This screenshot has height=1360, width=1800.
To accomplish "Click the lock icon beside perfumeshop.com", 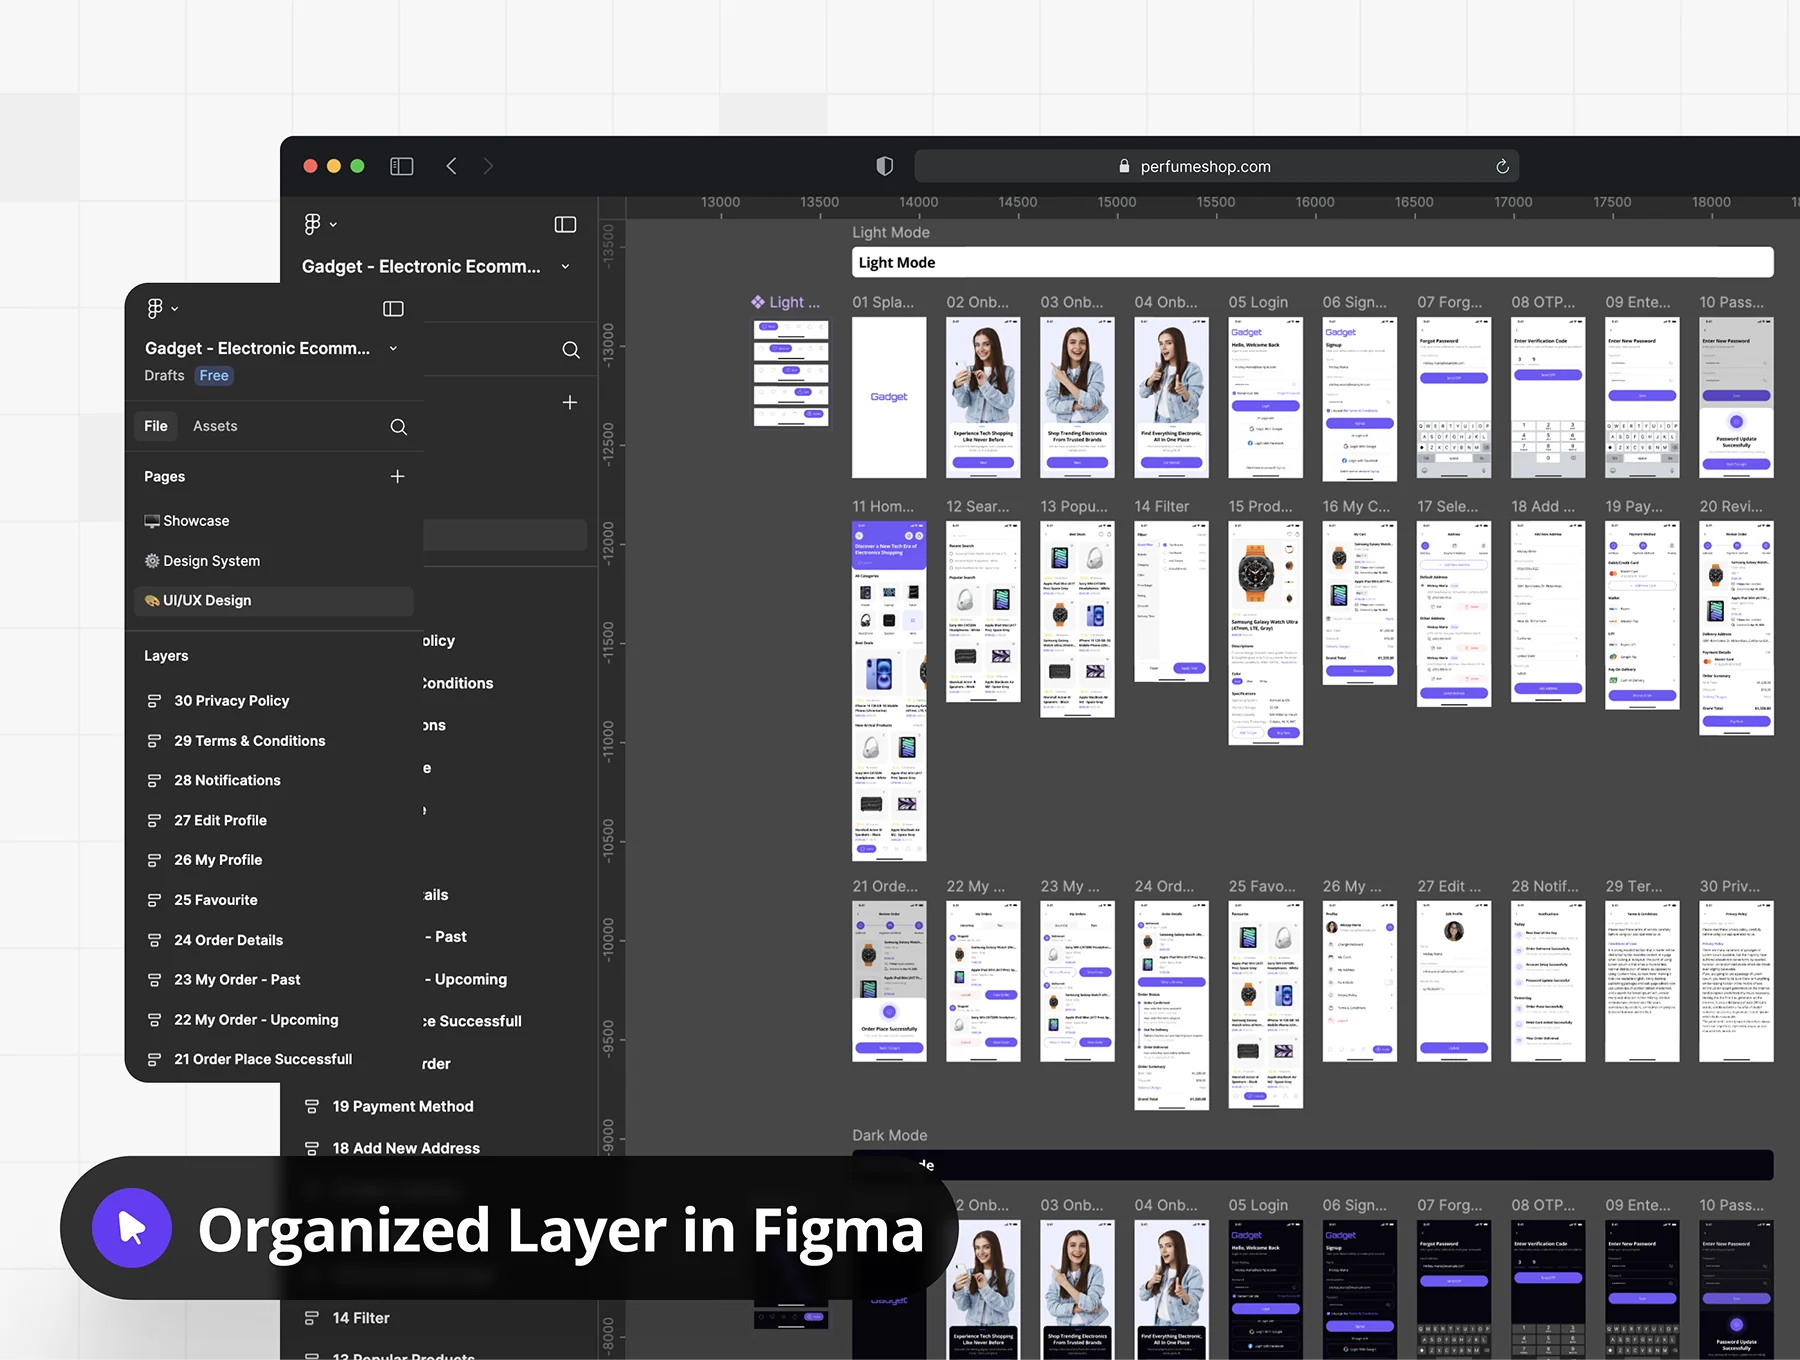I will click(1124, 166).
